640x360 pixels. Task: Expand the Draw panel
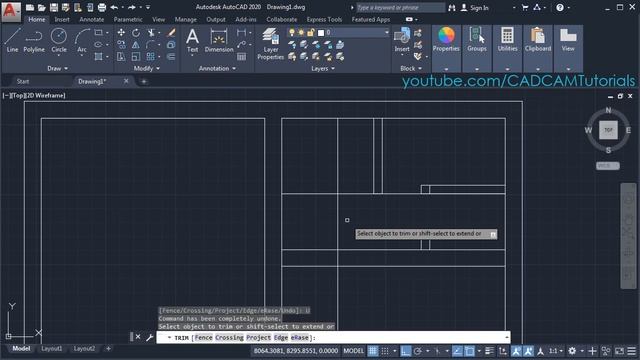tap(57, 69)
